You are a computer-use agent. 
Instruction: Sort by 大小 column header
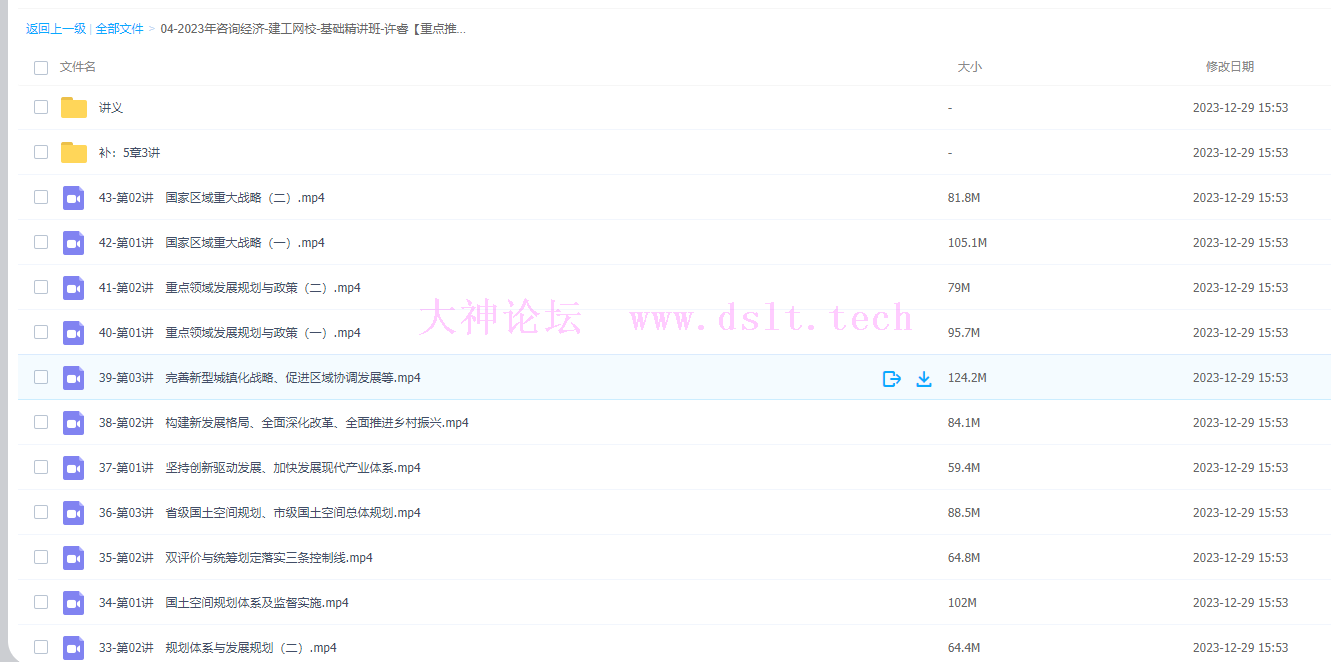coord(970,67)
